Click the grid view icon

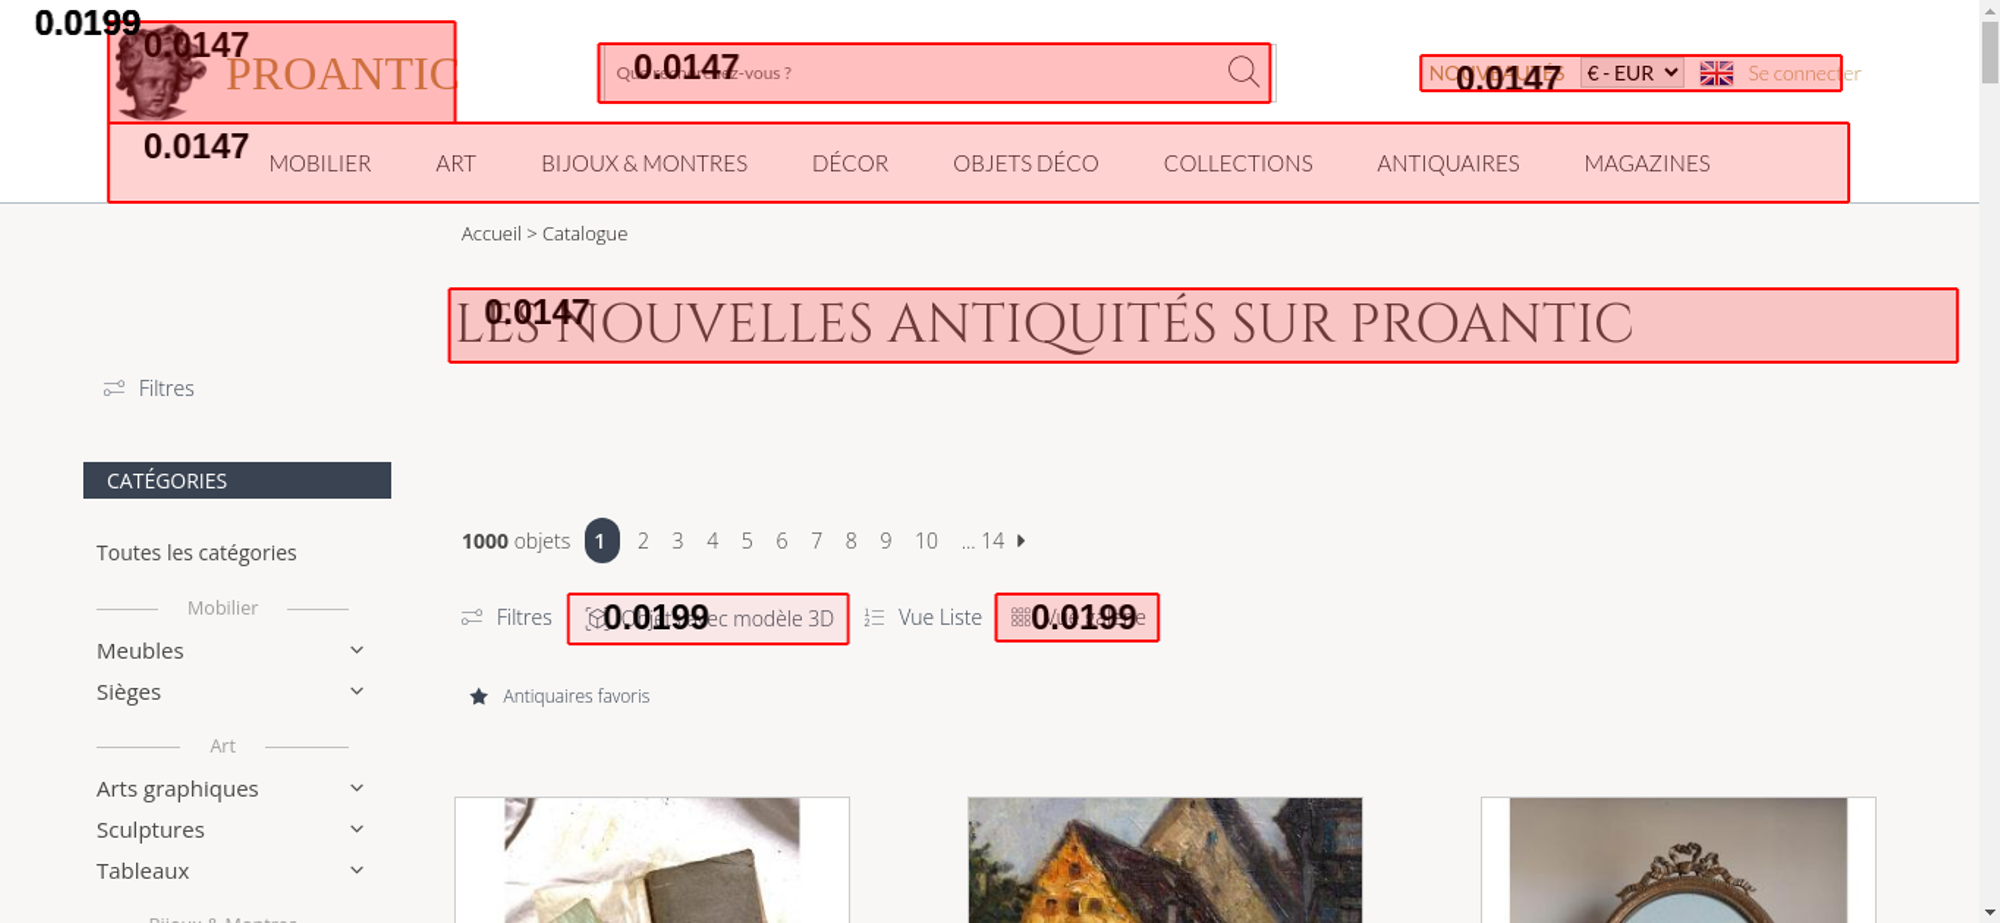click(x=1020, y=617)
